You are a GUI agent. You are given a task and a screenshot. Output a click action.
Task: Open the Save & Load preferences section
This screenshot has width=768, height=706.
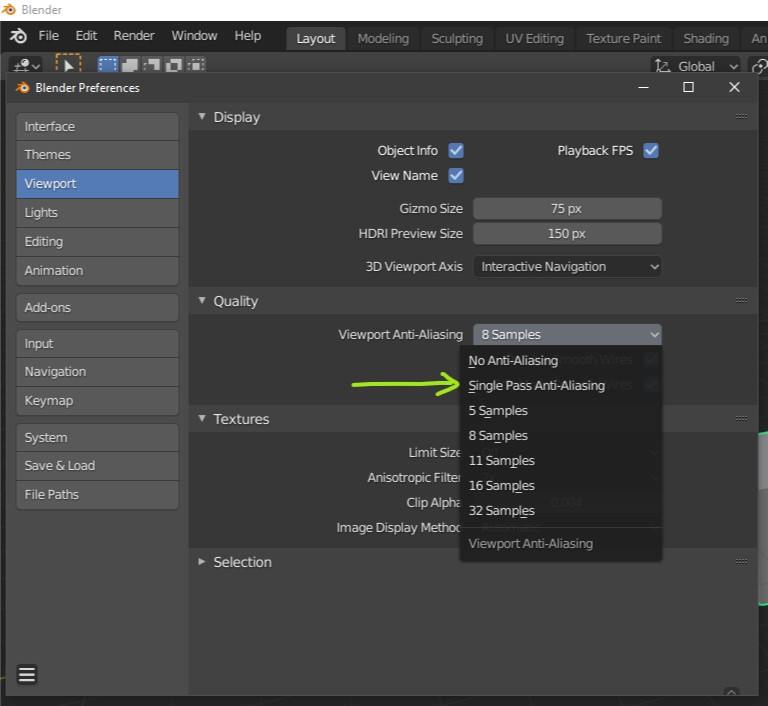pos(97,465)
